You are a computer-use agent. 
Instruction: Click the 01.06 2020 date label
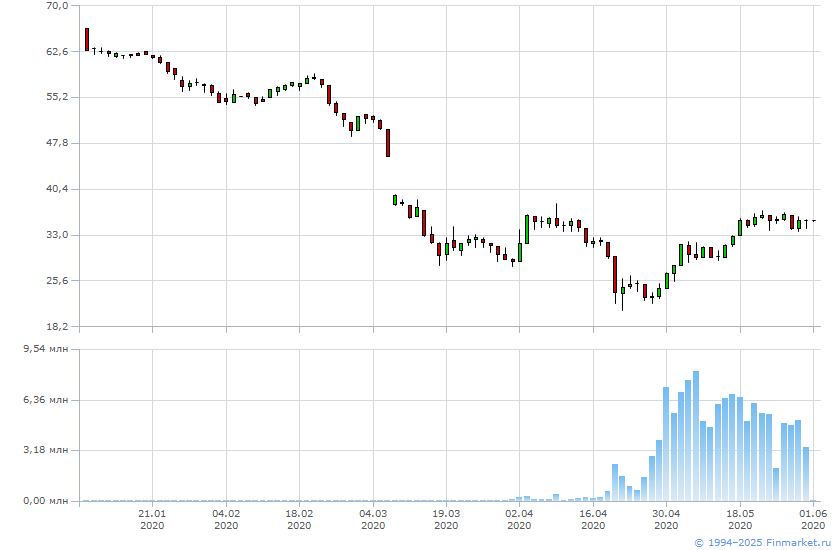tap(813, 519)
